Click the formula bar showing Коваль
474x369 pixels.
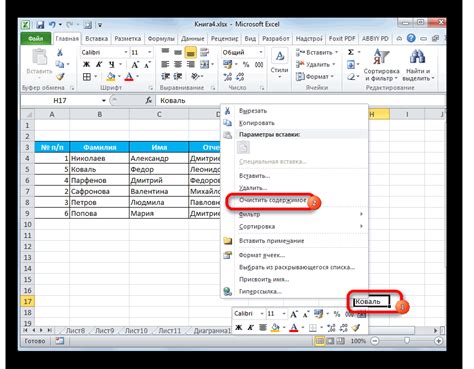click(x=300, y=100)
